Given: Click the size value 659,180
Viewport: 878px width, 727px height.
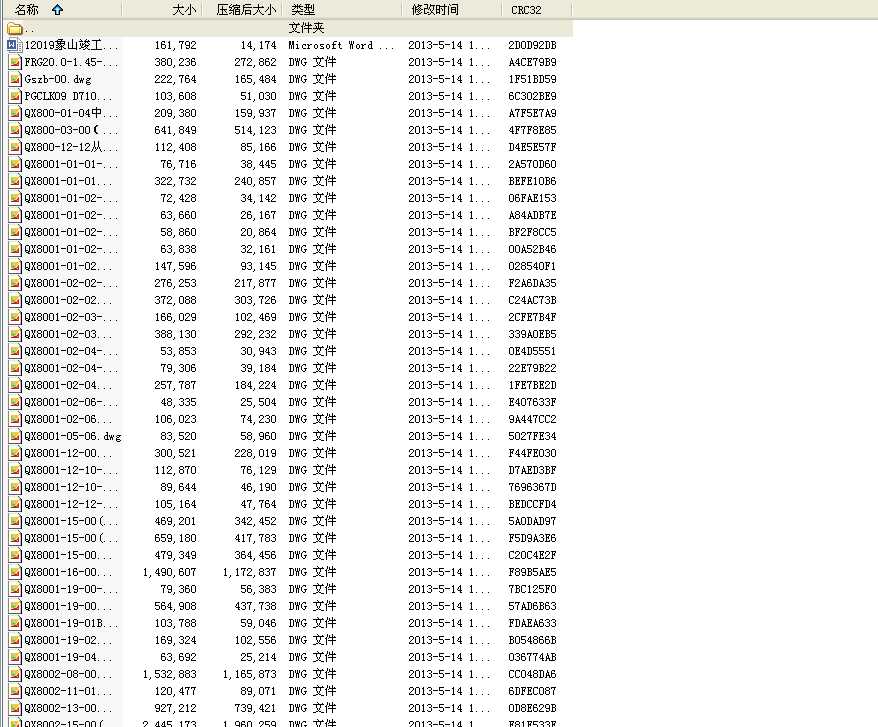Looking at the screenshot, I should pyautogui.click(x=175, y=538).
